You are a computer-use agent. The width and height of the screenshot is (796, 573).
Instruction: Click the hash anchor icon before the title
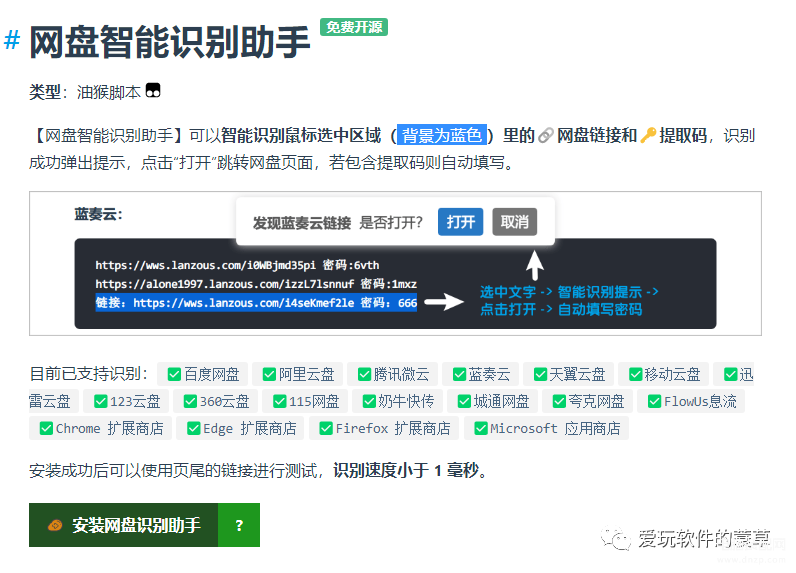[12, 40]
